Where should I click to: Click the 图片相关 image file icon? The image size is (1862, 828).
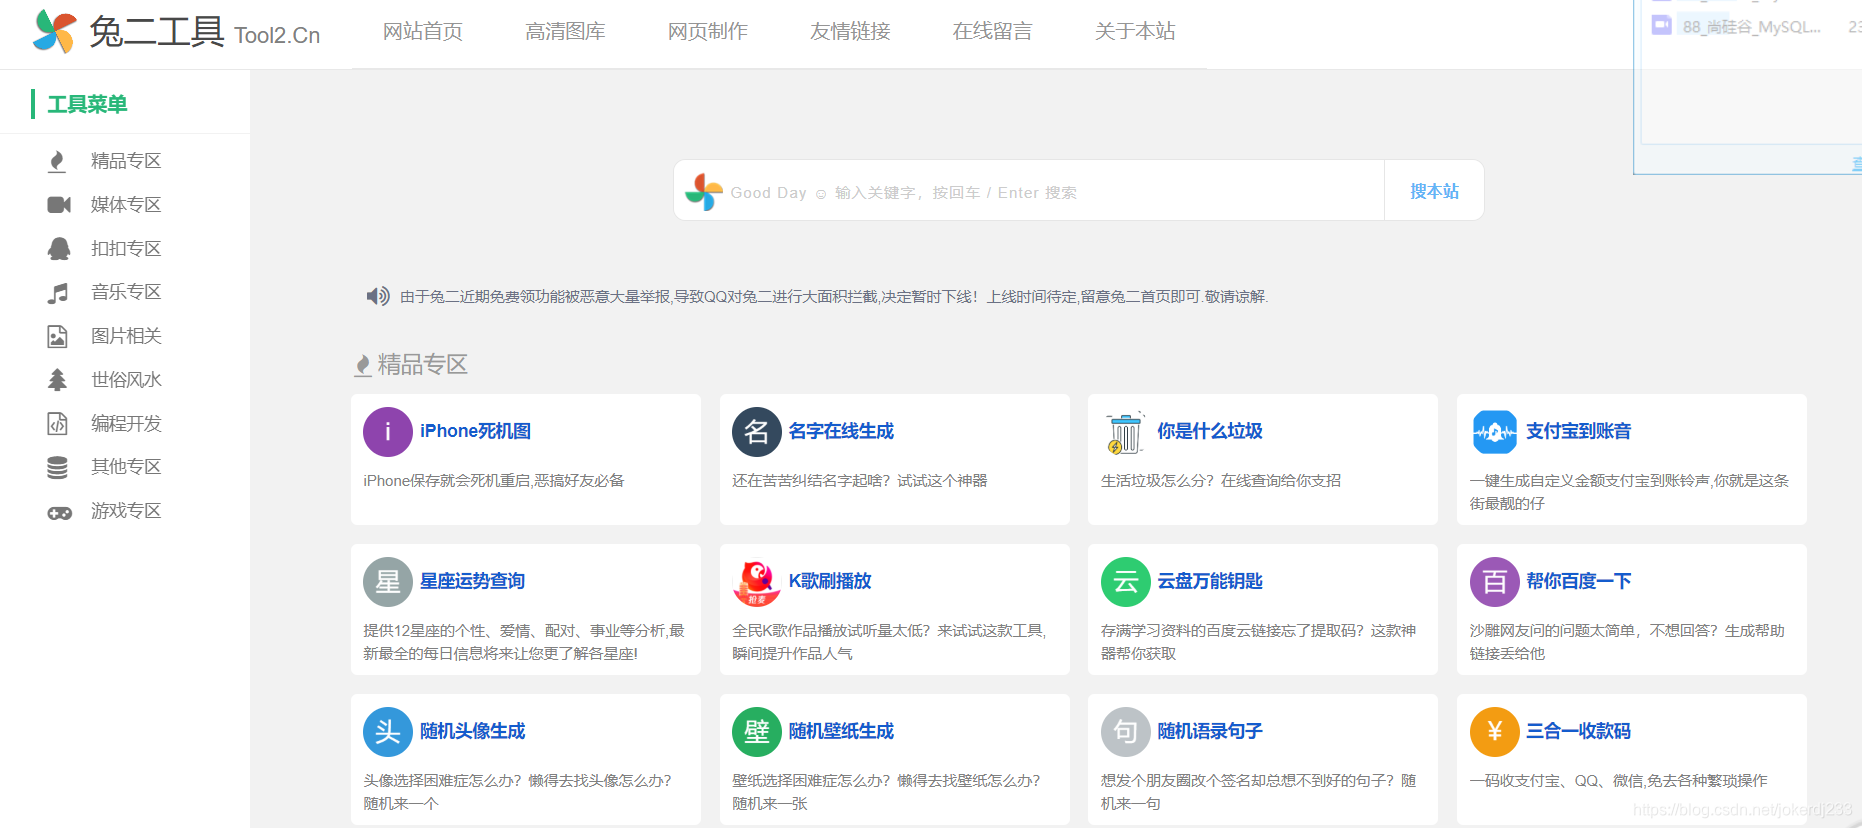[58, 336]
